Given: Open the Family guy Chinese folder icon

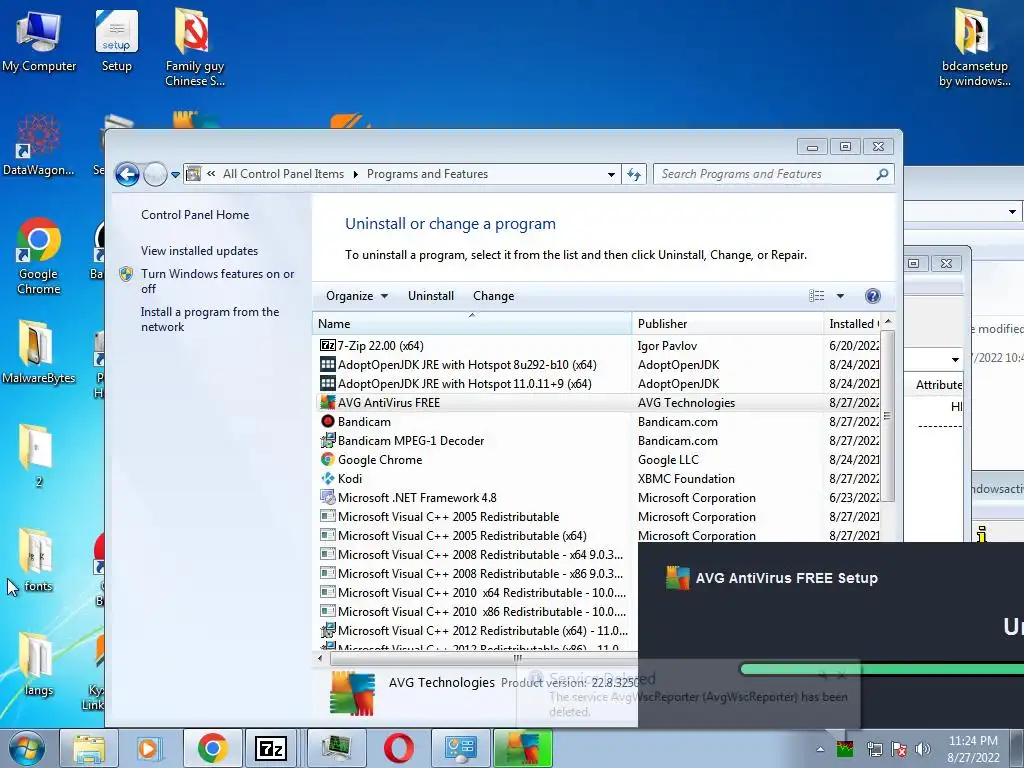Looking at the screenshot, I should pyautogui.click(x=194, y=47).
